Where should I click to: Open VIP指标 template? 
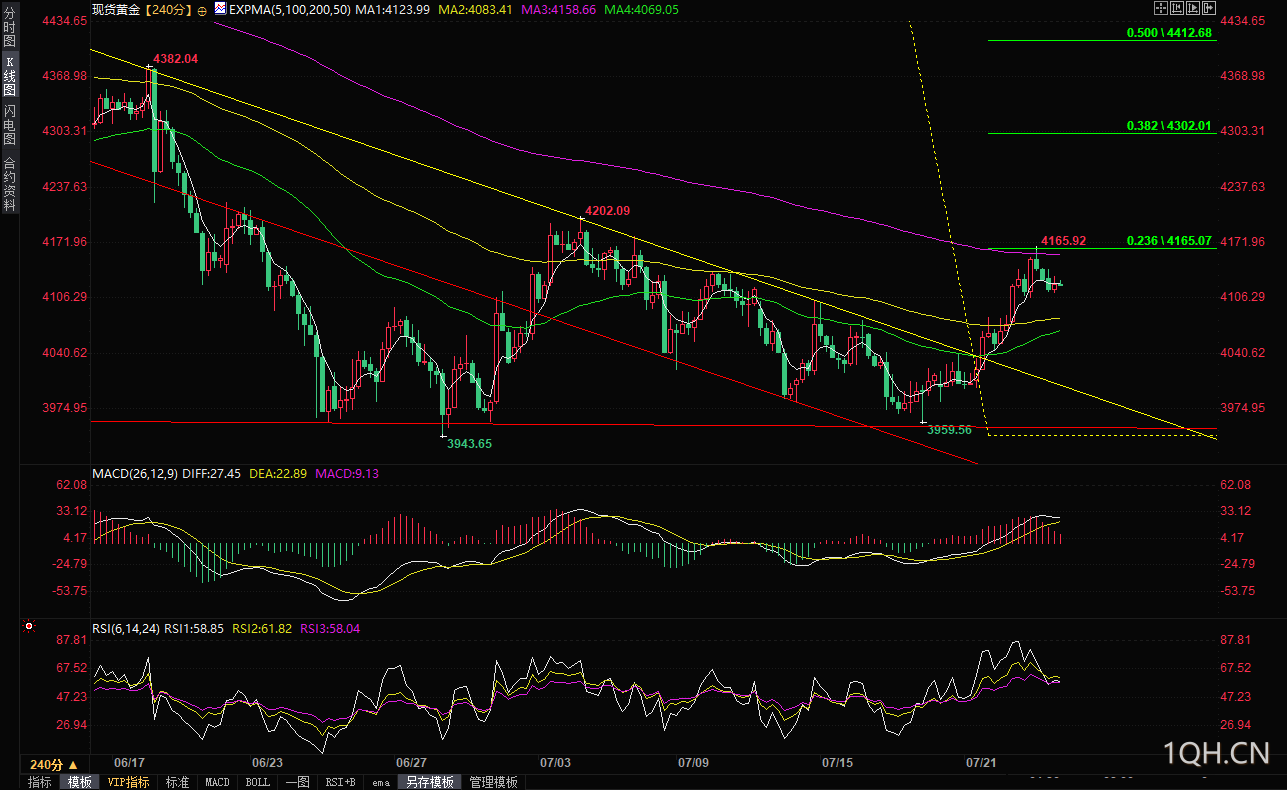point(128,782)
